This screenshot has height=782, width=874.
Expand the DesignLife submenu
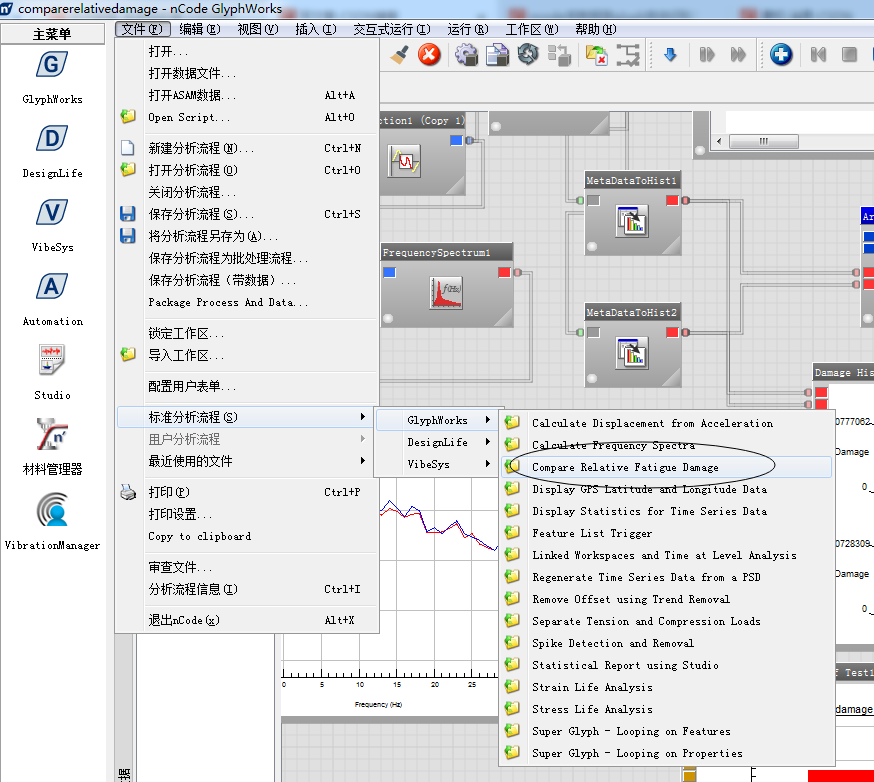[x=438, y=443]
